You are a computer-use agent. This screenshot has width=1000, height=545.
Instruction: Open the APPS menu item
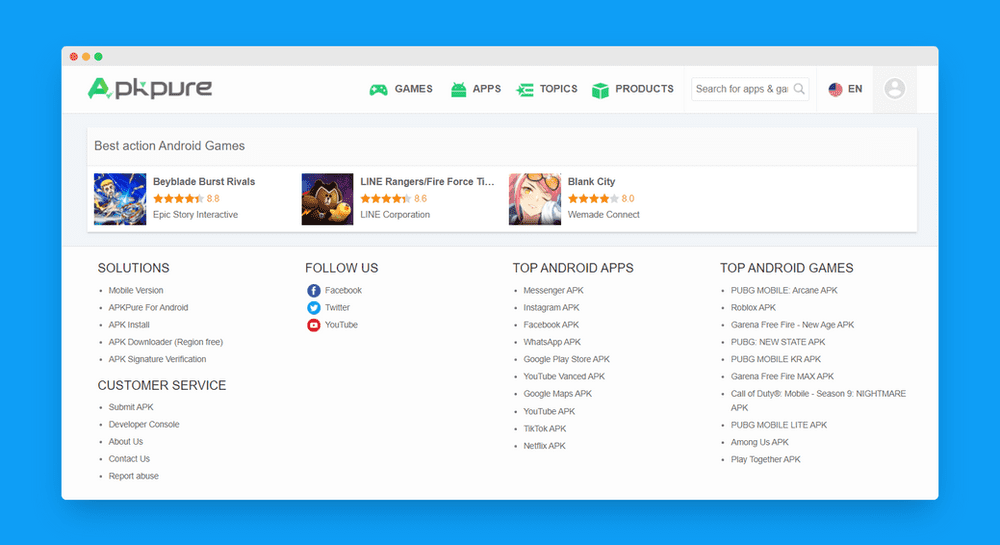coord(487,89)
